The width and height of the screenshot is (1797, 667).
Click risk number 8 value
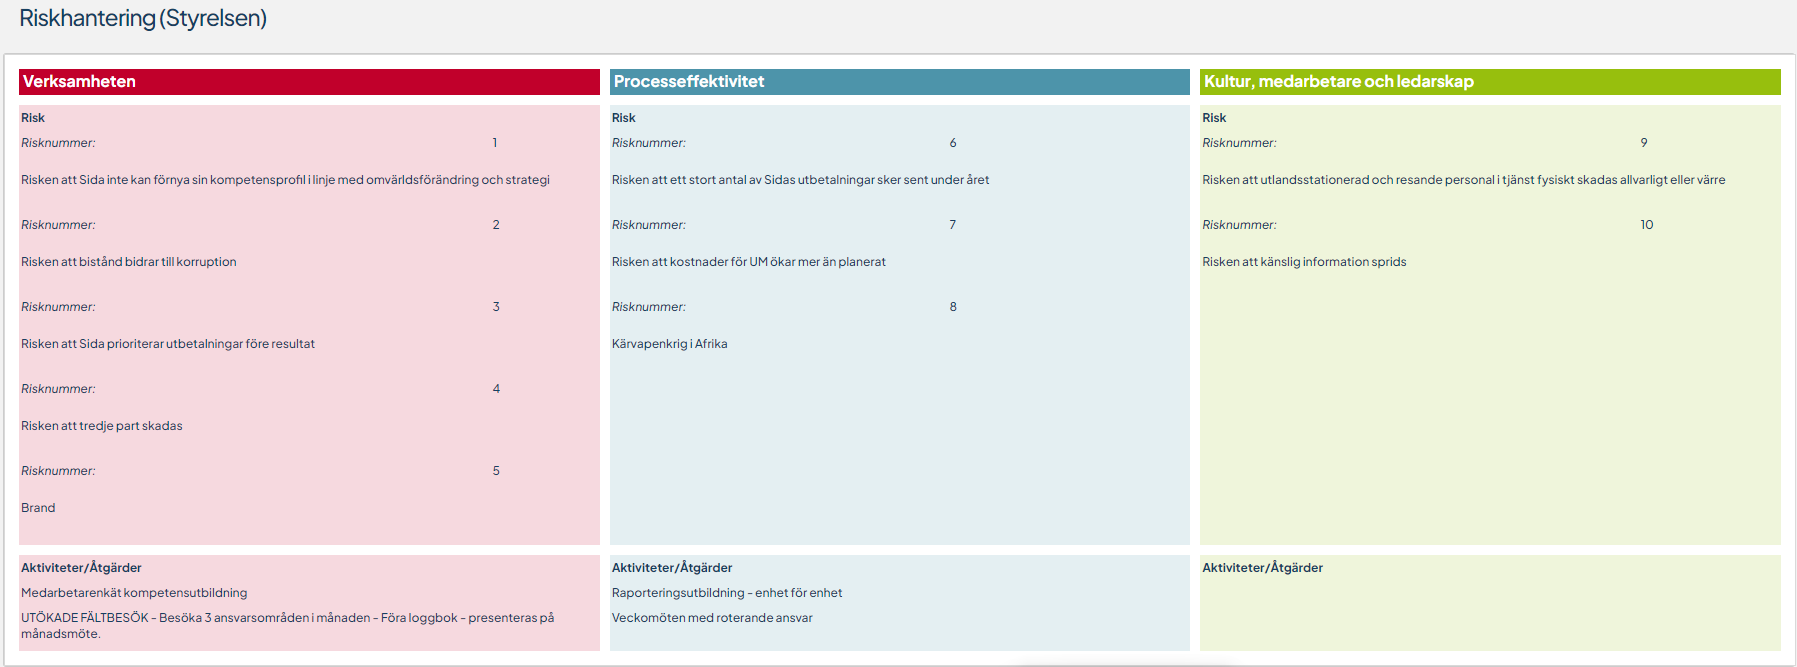pyautogui.click(x=953, y=307)
